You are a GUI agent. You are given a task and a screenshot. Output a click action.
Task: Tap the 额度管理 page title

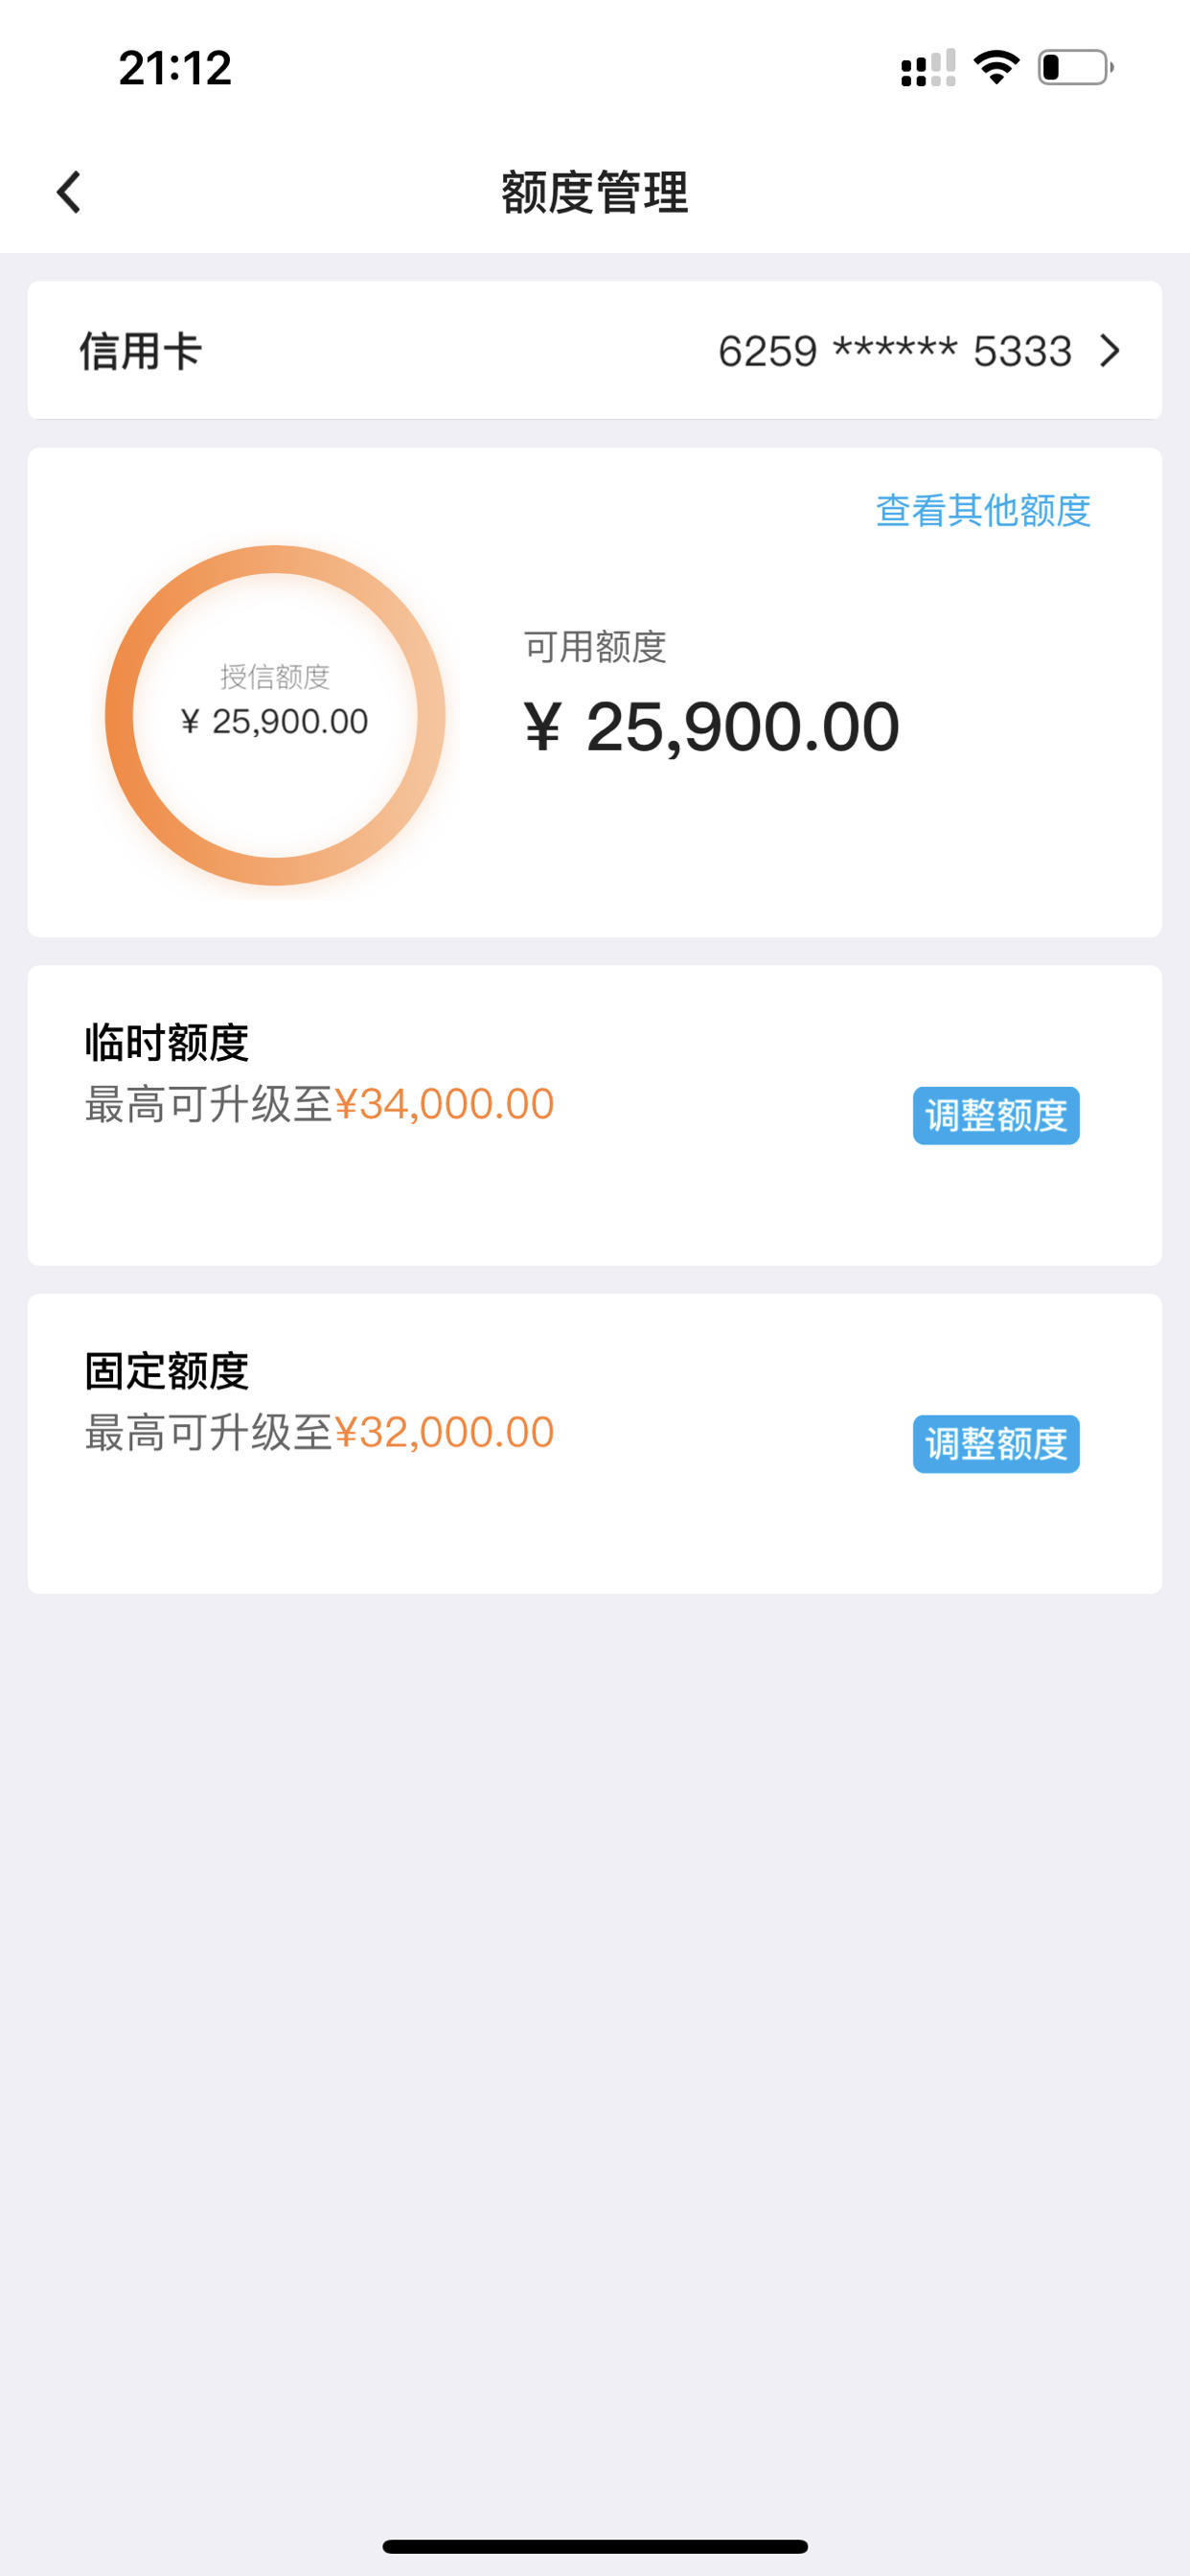coord(595,192)
